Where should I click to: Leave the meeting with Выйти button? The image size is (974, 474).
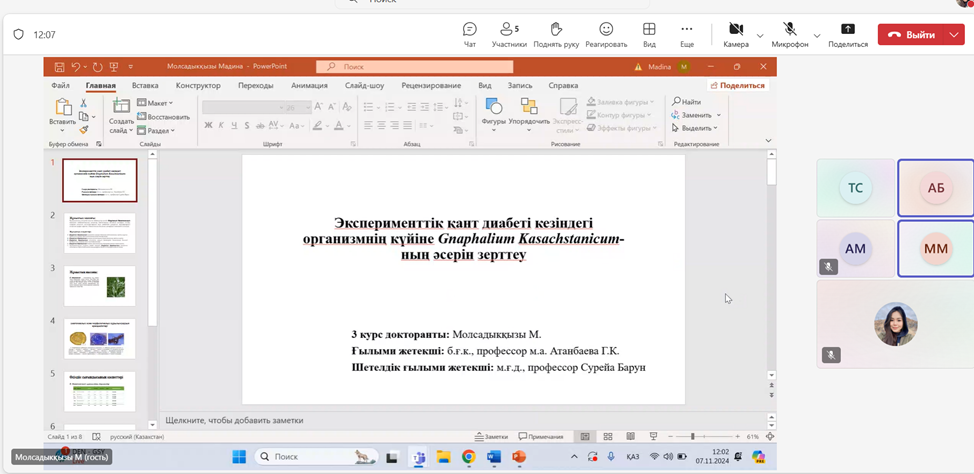(x=912, y=35)
